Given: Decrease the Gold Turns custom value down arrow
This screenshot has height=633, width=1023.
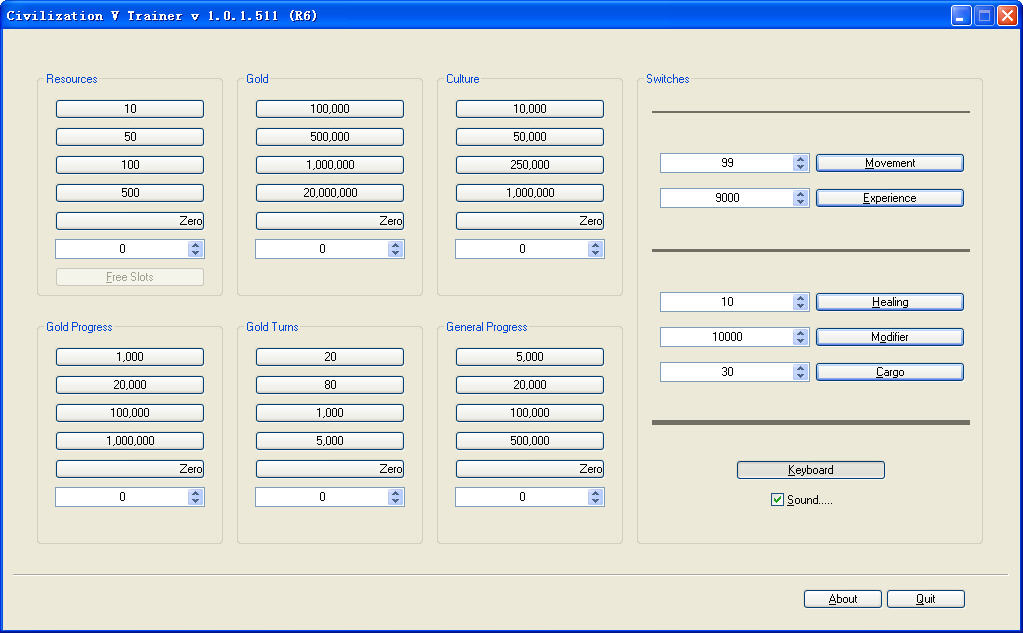Looking at the screenshot, I should tap(395, 502).
